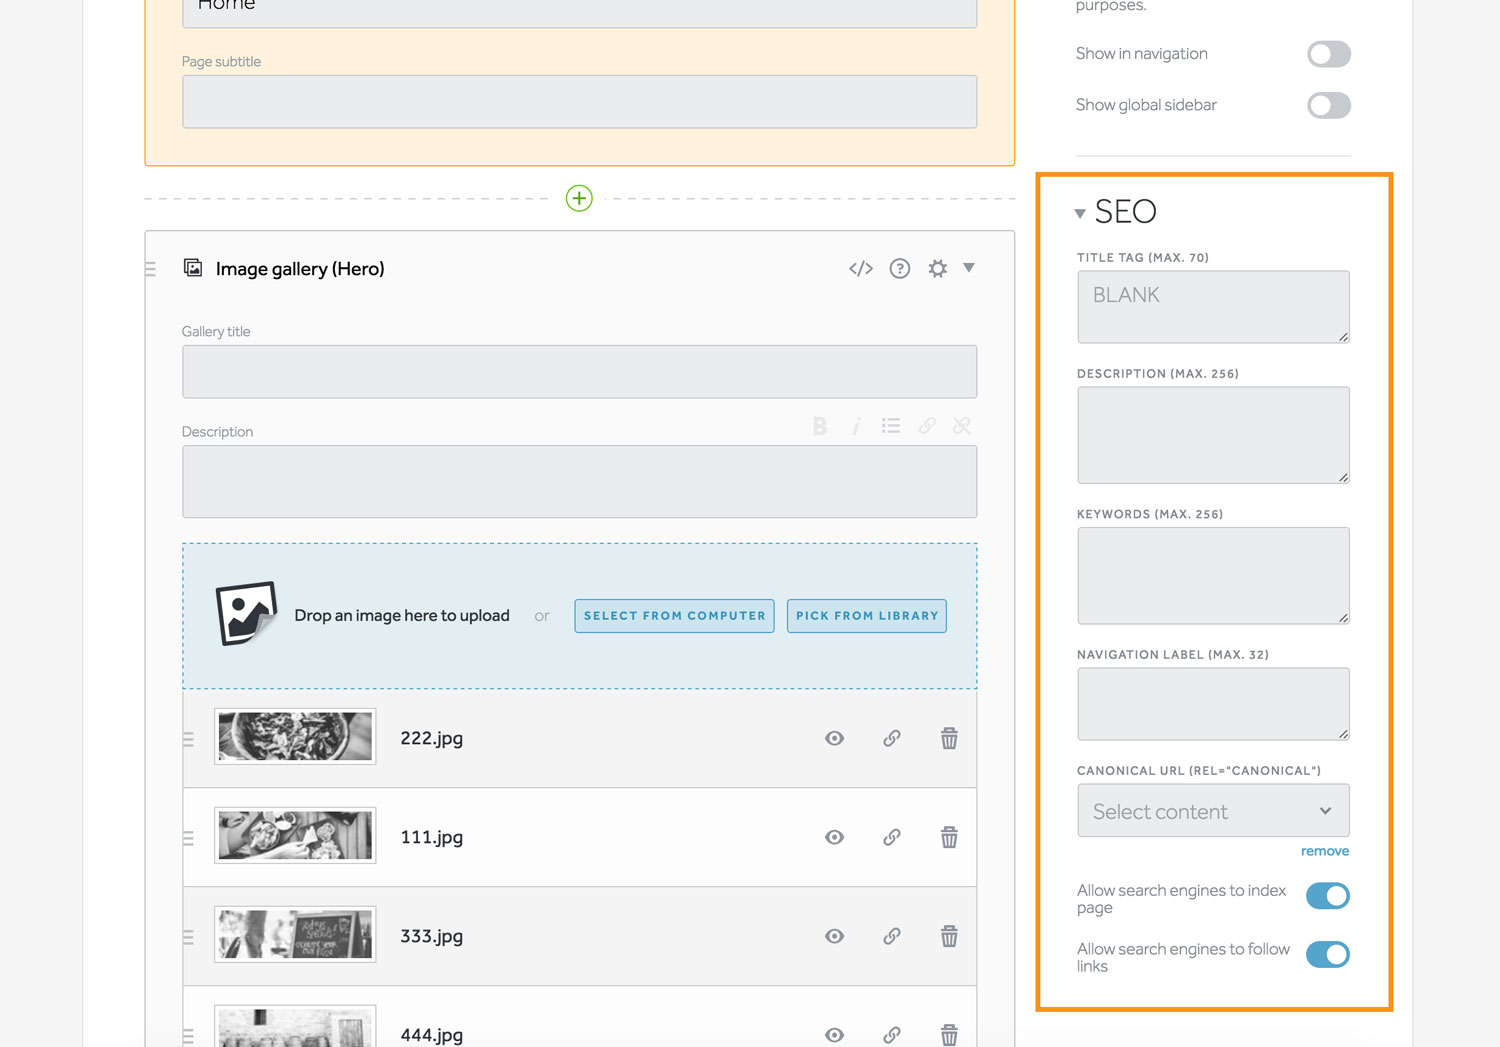Screen dimensions: 1500x1047
Task: Disable Allow search engines to index page
Action: click(1328, 896)
